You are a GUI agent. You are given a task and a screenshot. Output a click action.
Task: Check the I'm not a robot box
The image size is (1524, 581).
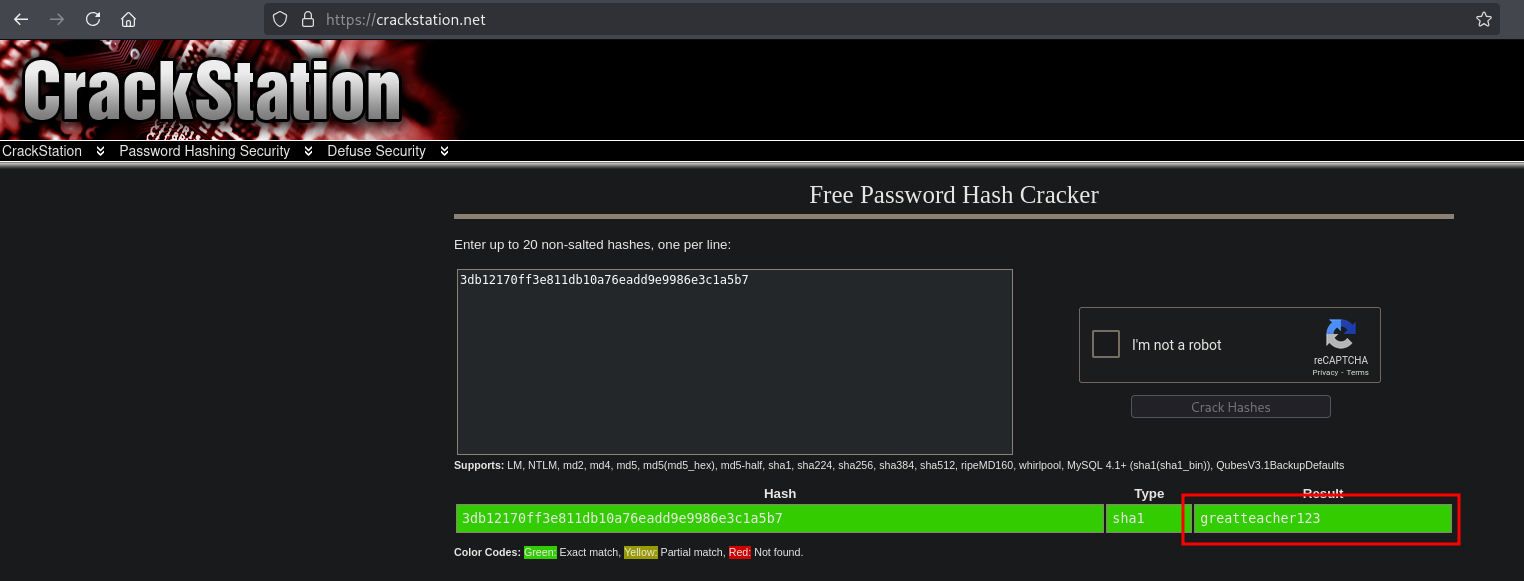(1106, 345)
